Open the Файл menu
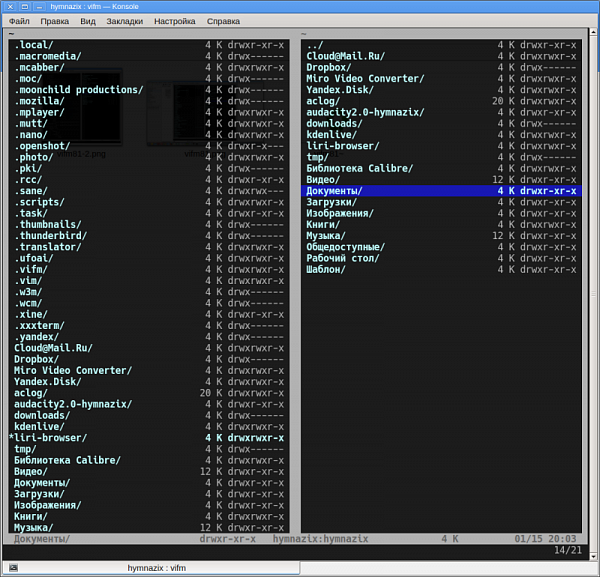 click(19, 21)
